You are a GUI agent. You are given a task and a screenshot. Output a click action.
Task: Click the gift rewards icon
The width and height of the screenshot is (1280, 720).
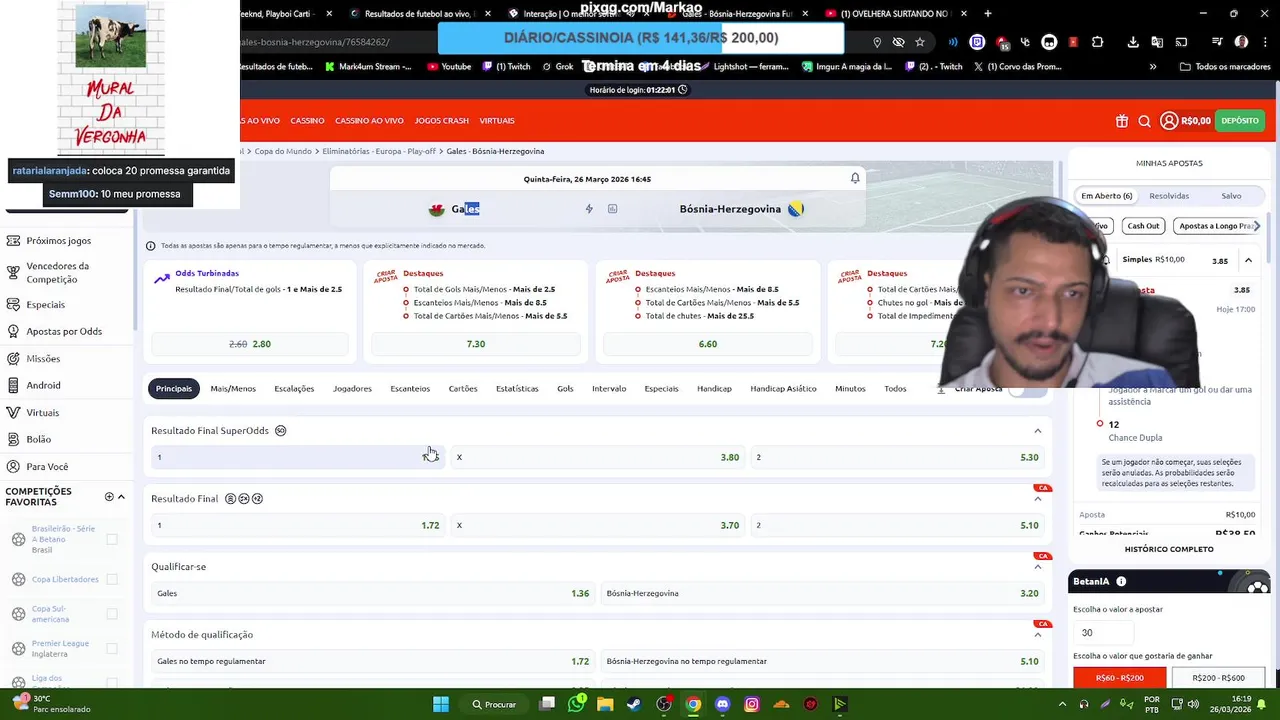tap(1122, 121)
